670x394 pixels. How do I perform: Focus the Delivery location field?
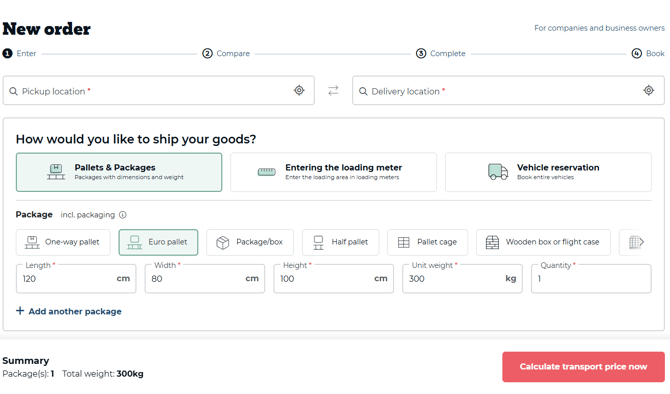coord(508,90)
